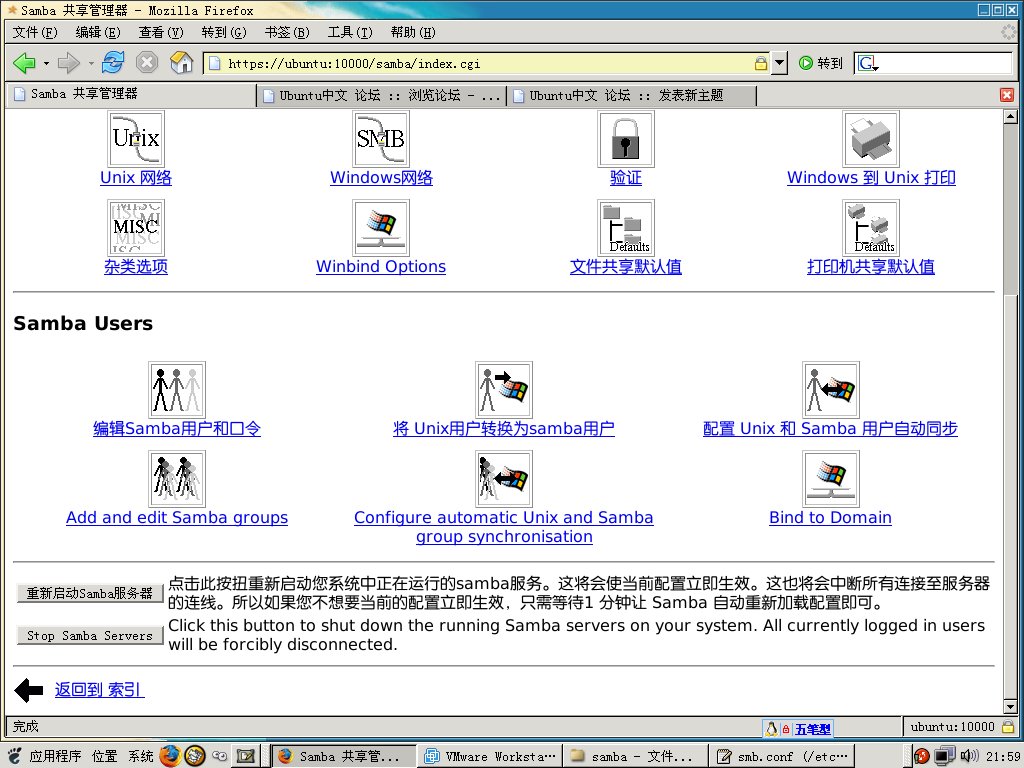Go to the home page icon

click(x=181, y=63)
